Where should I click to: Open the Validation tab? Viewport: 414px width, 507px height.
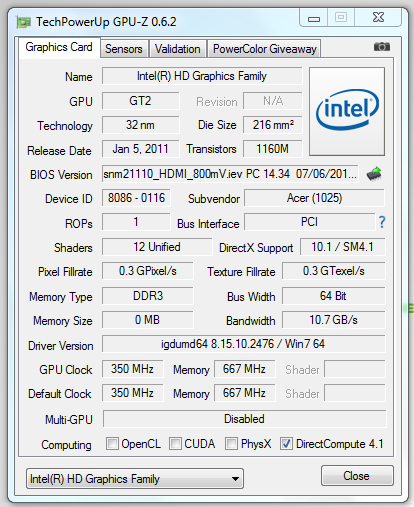(x=177, y=49)
